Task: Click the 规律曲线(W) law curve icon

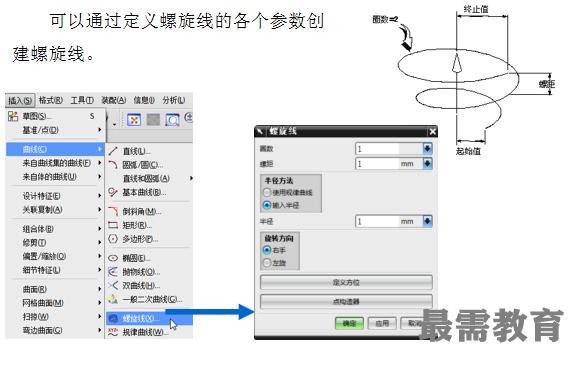Action: 113,332
